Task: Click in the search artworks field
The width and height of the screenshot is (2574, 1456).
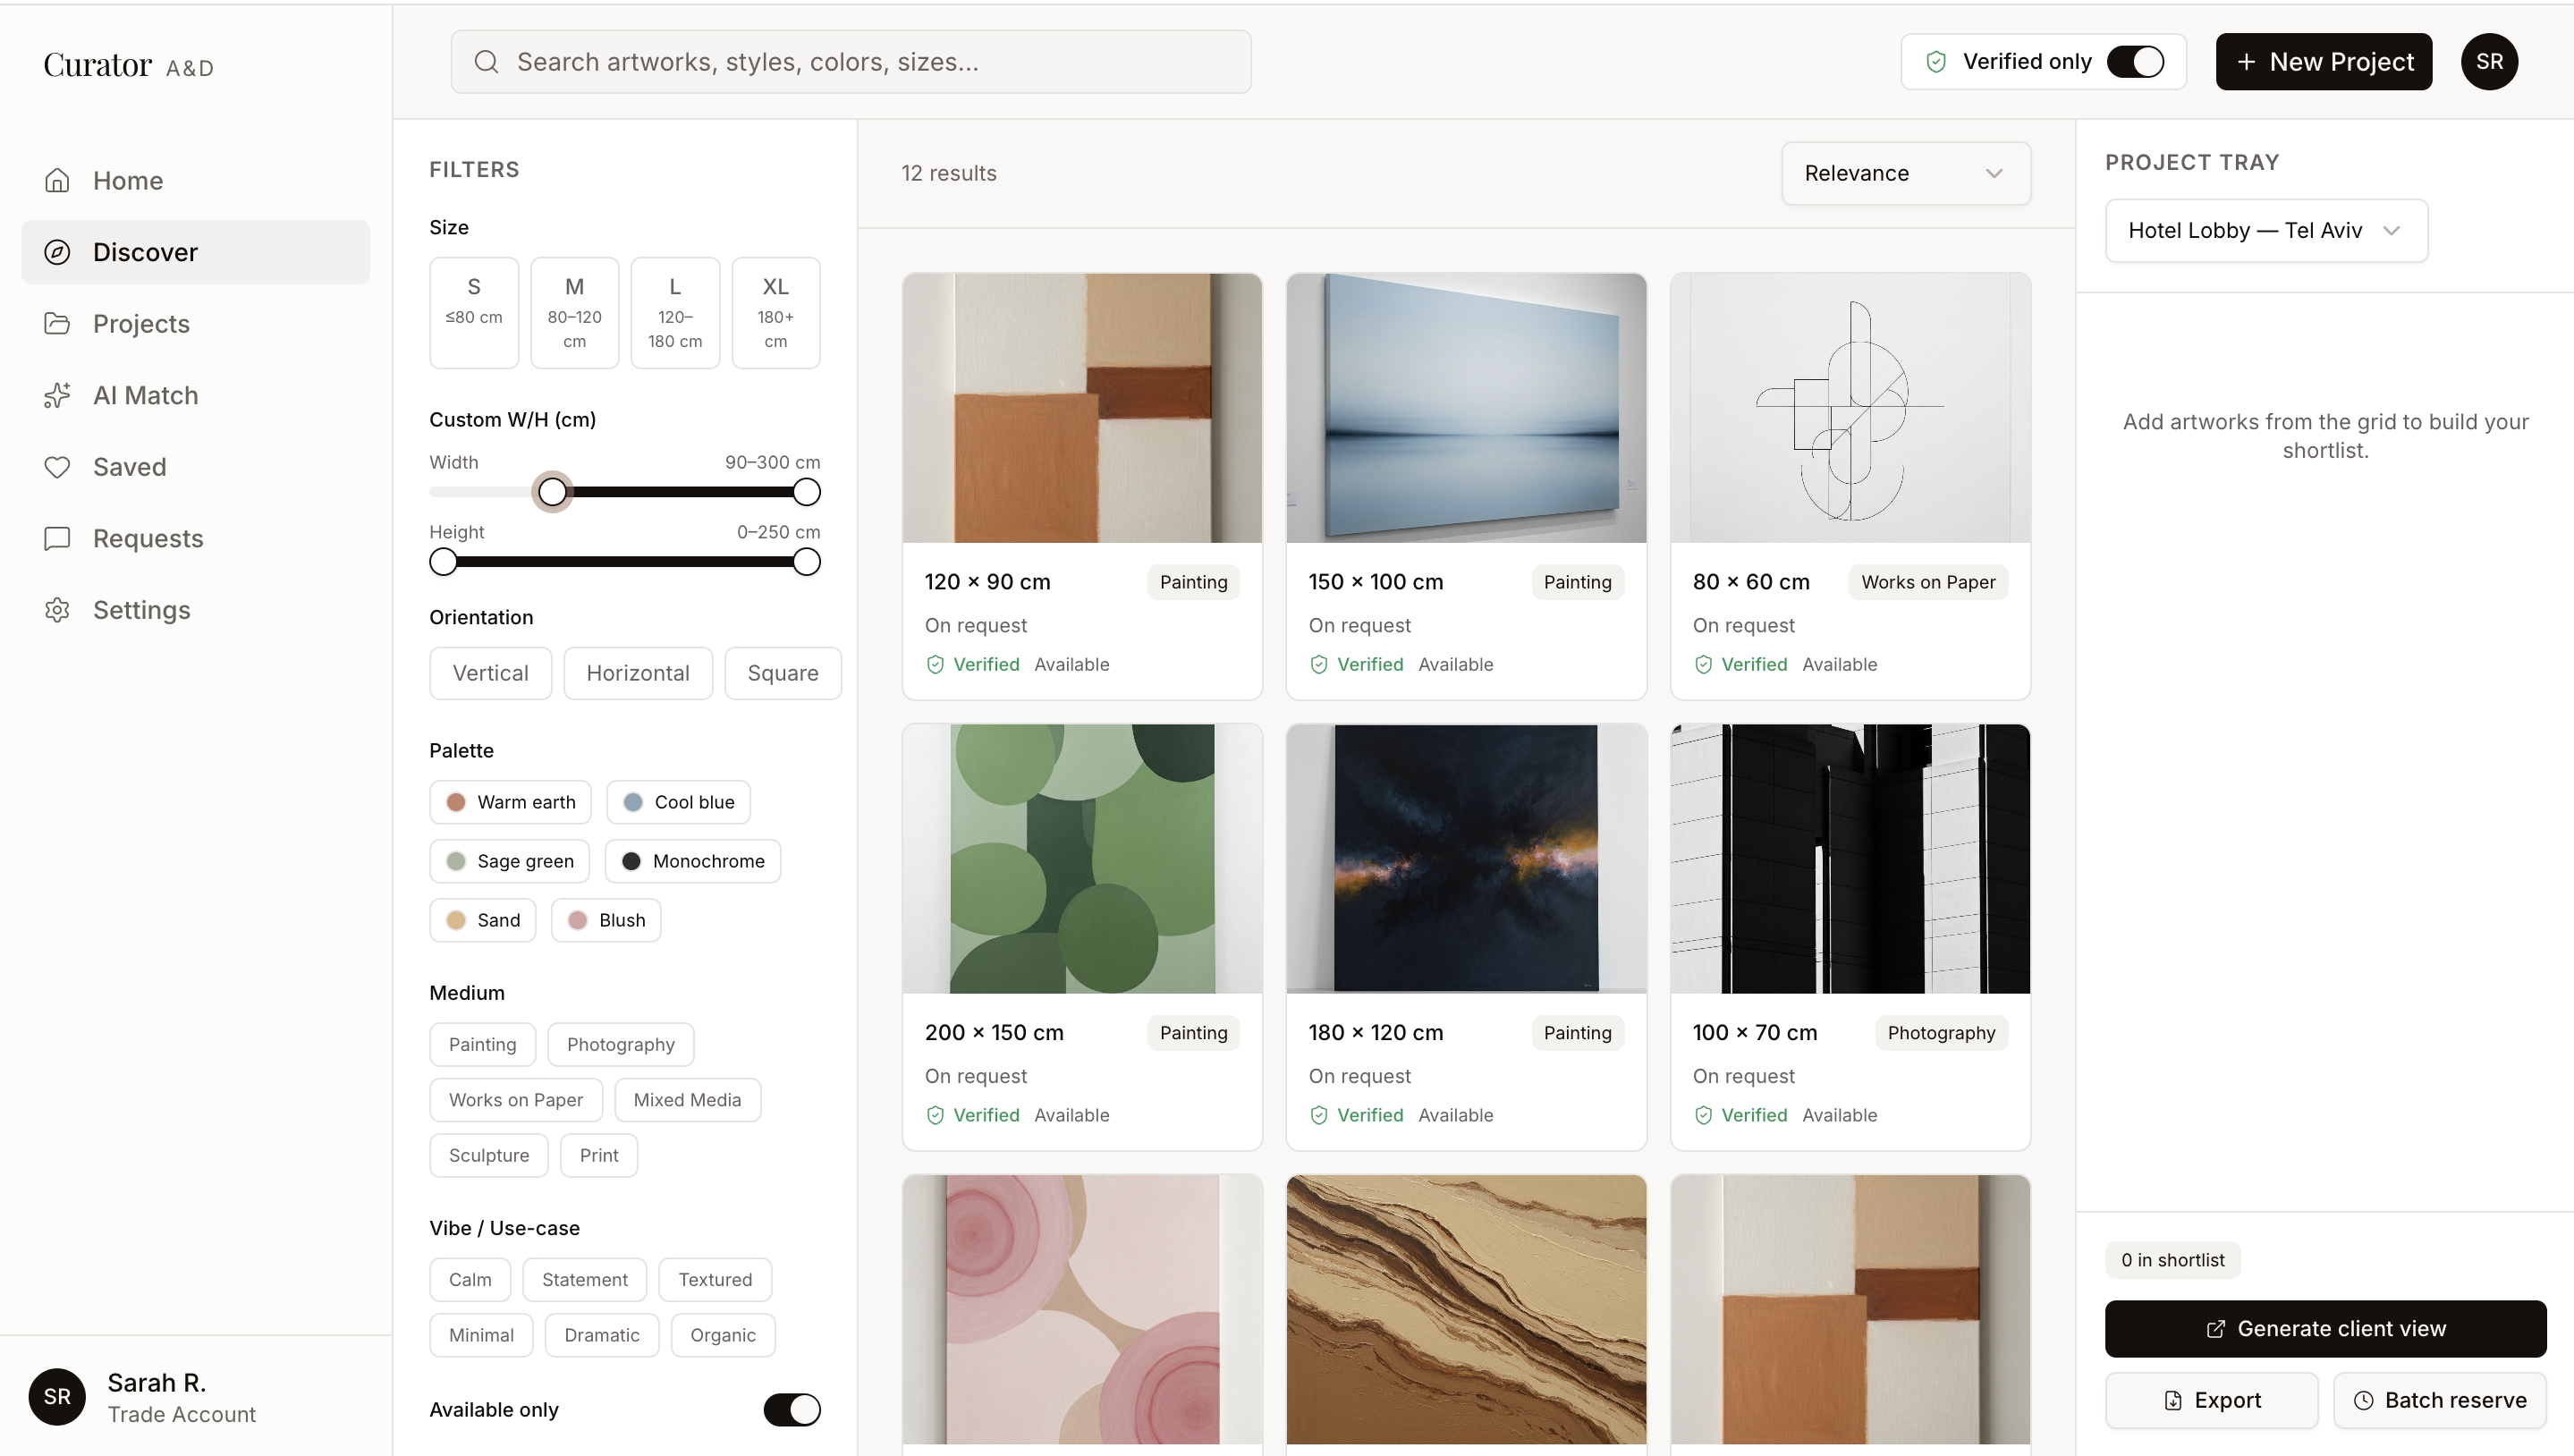Action: [x=851, y=62]
